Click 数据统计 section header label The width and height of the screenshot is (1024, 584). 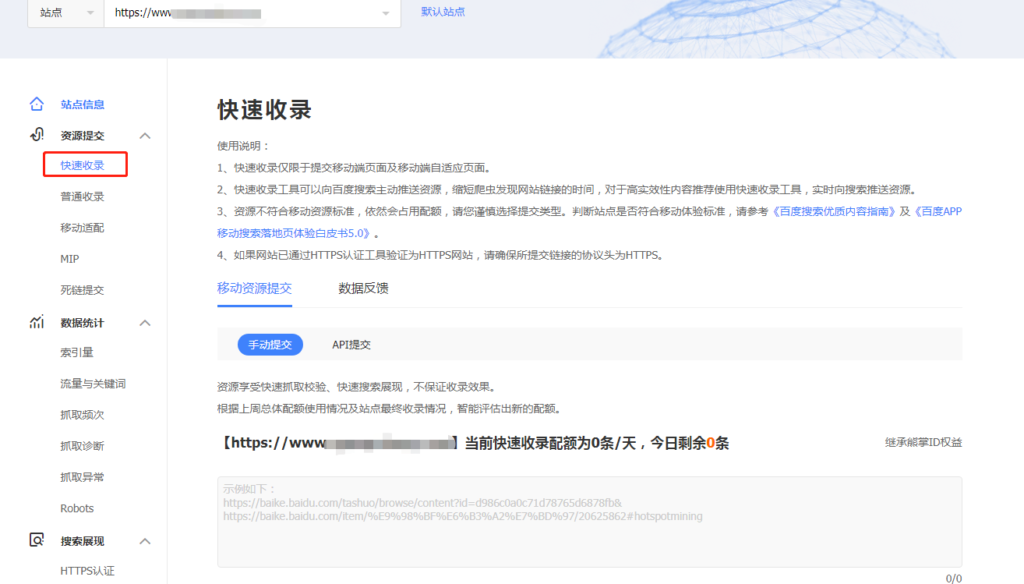coord(82,323)
